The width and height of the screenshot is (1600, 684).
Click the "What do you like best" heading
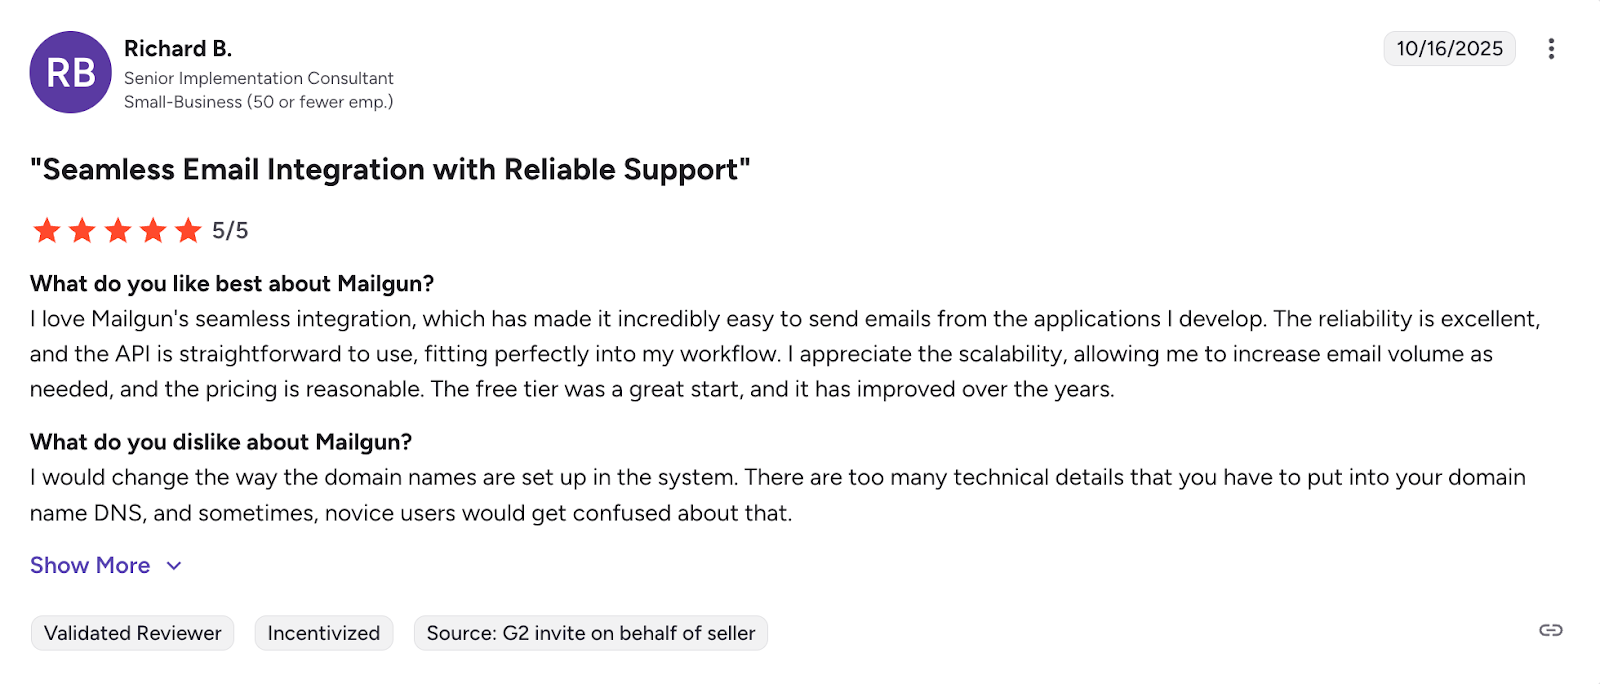click(232, 284)
